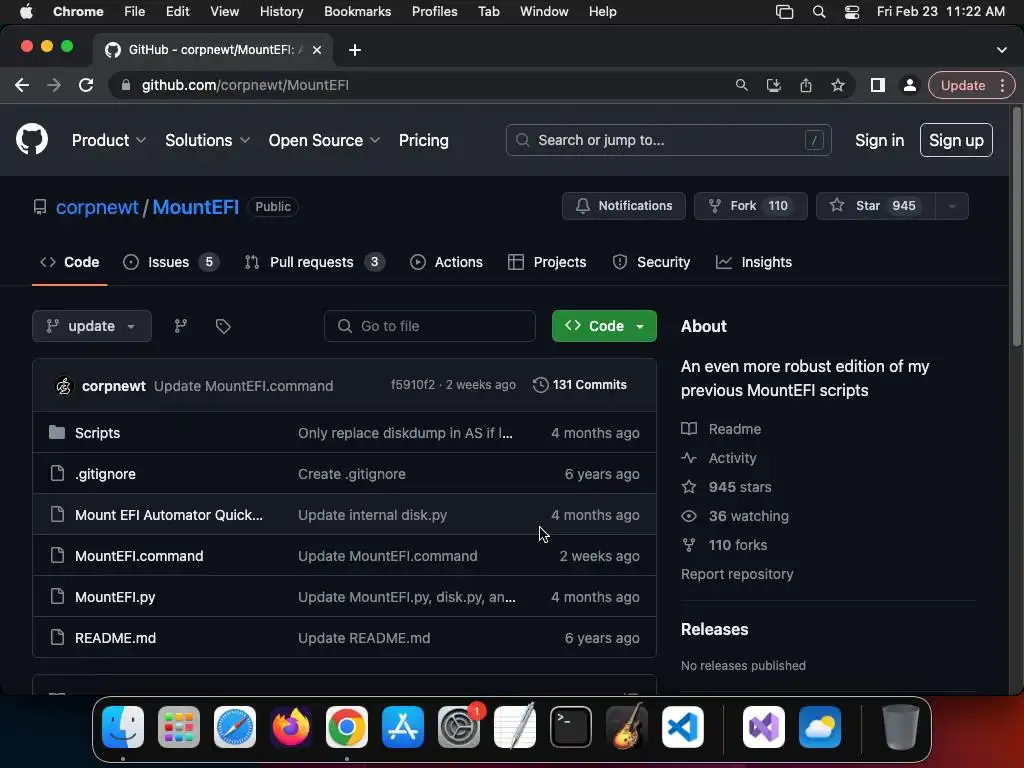
Task: Expand the update branch dropdown
Action: pos(91,326)
